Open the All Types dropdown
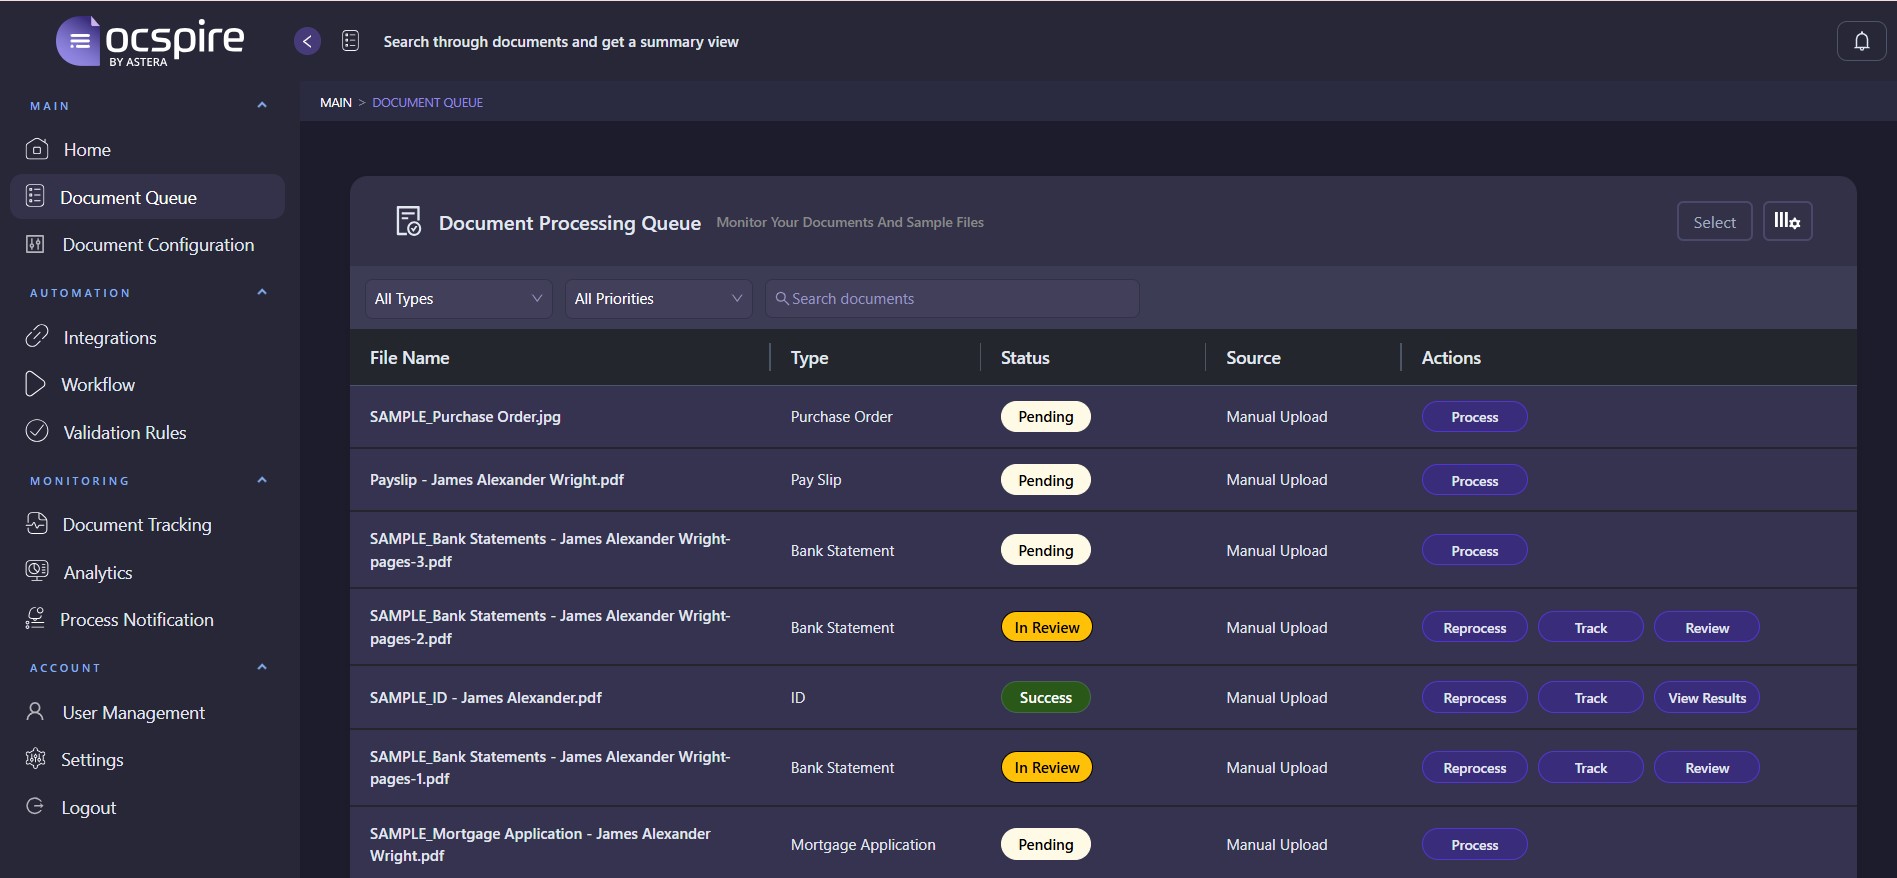Screen dimensions: 1897x878 [458, 299]
